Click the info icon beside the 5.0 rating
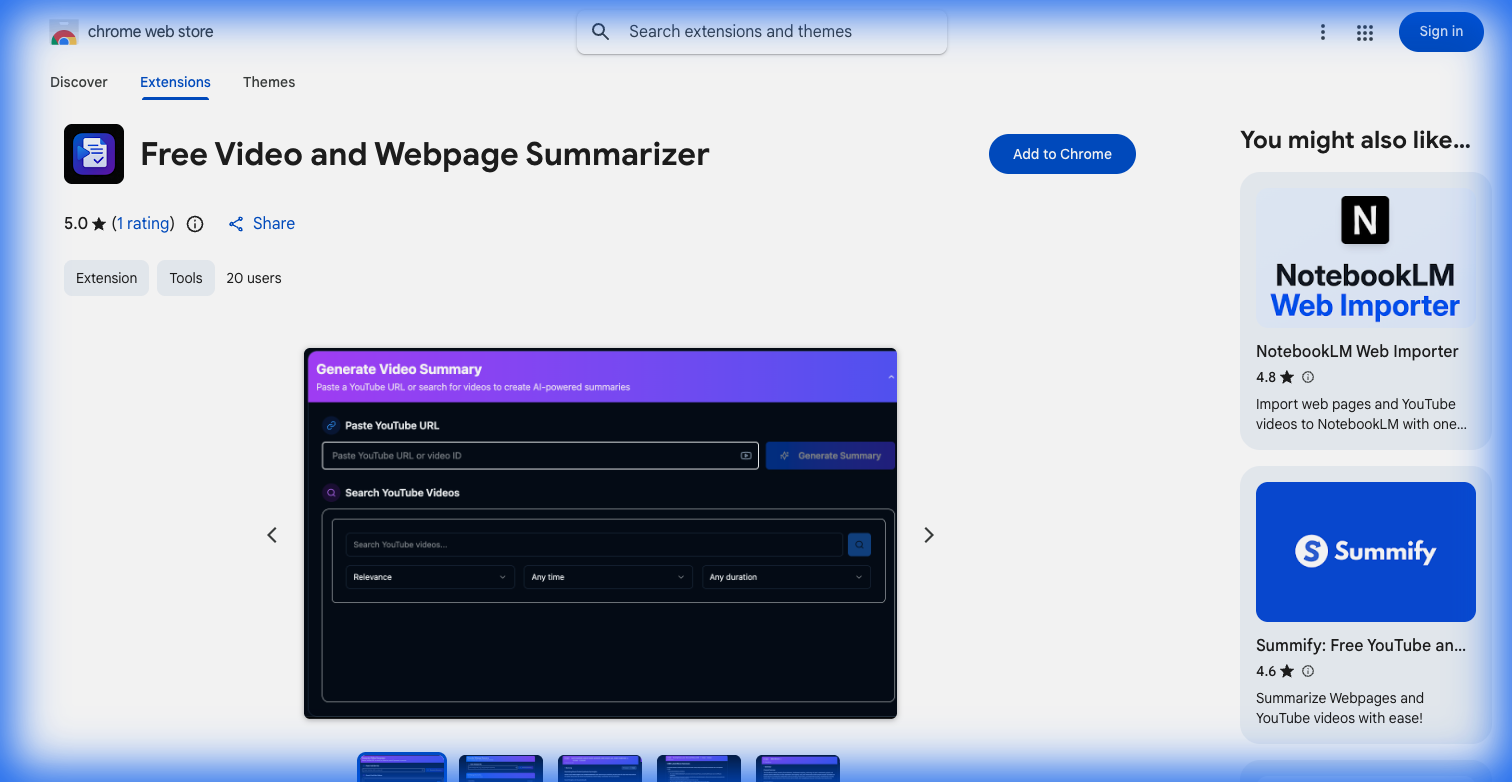The height and width of the screenshot is (782, 1512). point(194,224)
